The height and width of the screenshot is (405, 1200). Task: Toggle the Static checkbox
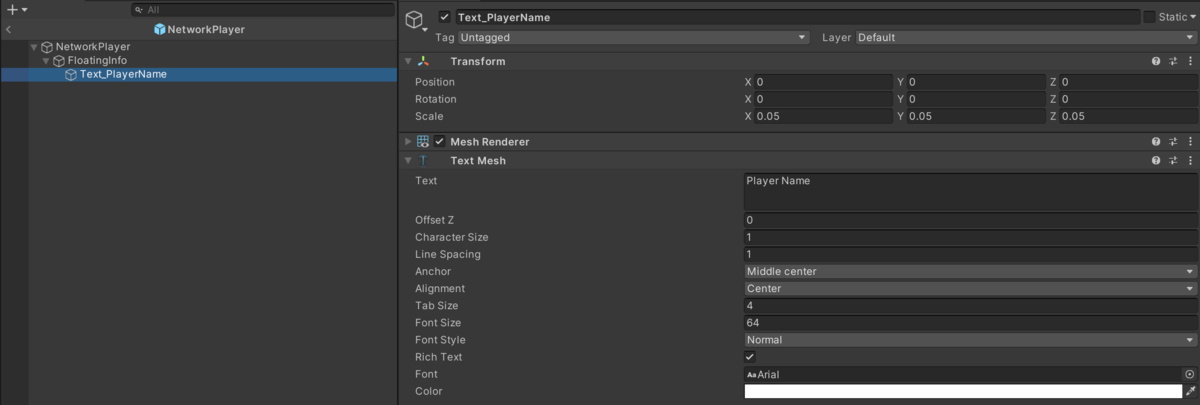[1149, 17]
